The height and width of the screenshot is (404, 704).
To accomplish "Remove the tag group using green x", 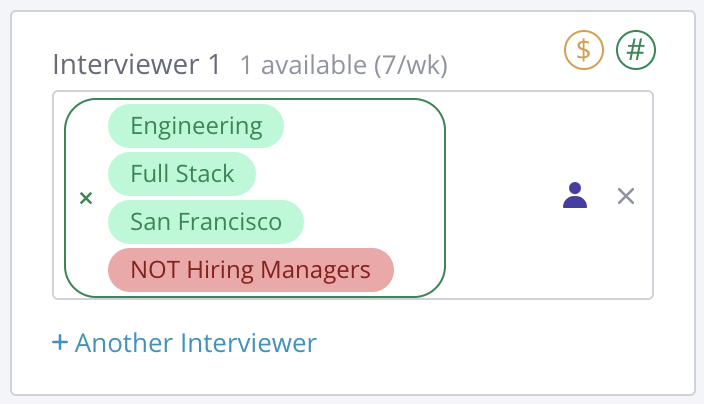I will 86,198.
